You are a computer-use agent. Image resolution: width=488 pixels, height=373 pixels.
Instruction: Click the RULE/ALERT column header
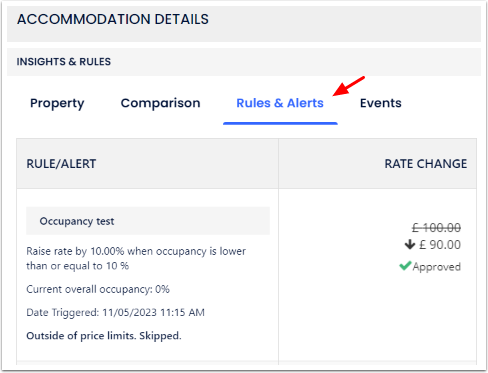click(61, 164)
